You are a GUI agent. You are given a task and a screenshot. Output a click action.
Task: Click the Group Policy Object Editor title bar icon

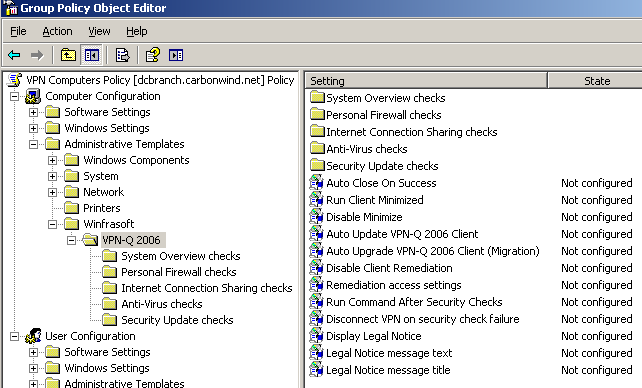pos(11,8)
